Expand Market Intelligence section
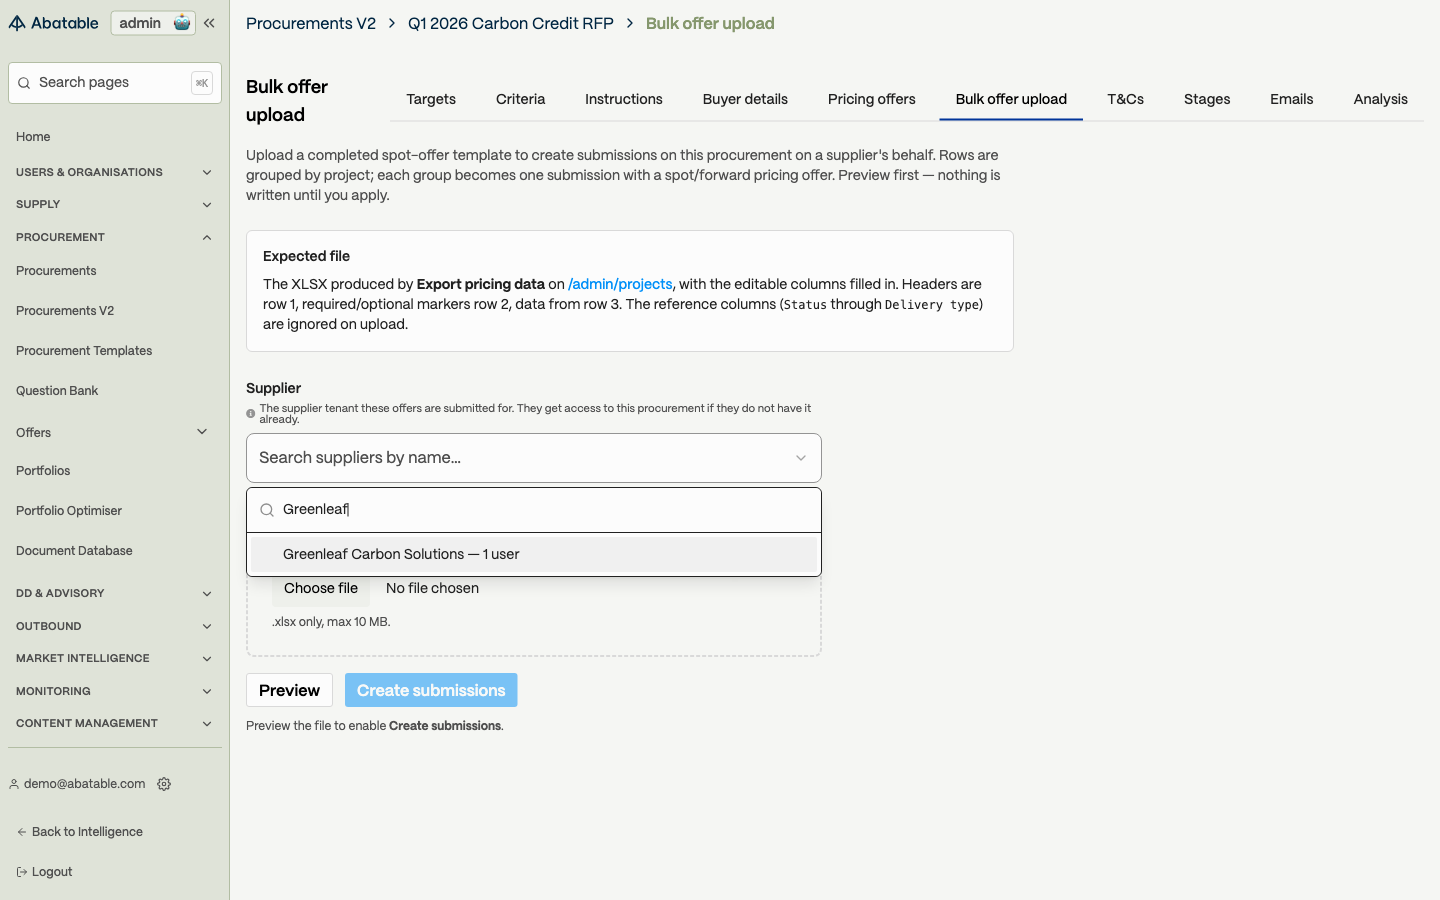This screenshot has height=900, width=1440. [207, 658]
